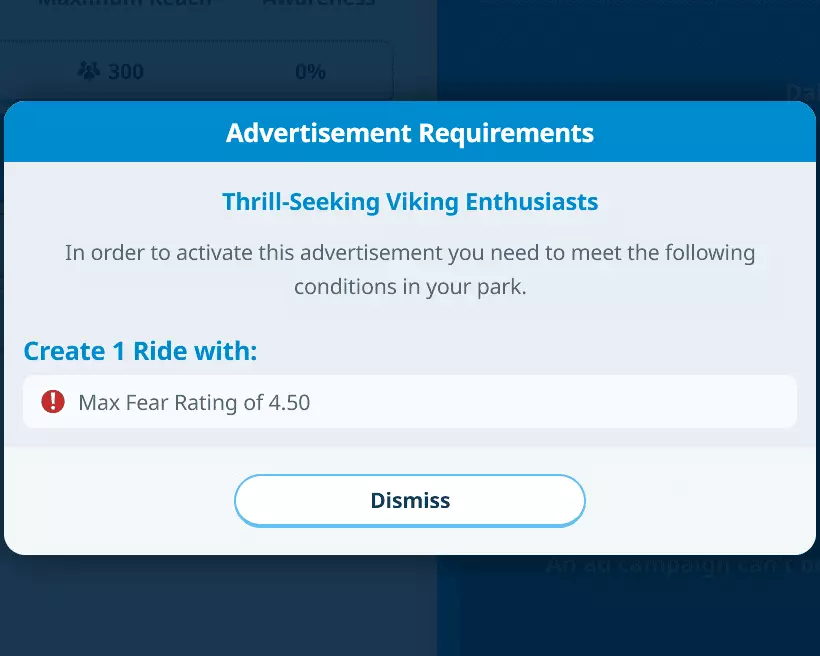Click the red exclamation warning icon
The width and height of the screenshot is (820, 656).
(52, 402)
